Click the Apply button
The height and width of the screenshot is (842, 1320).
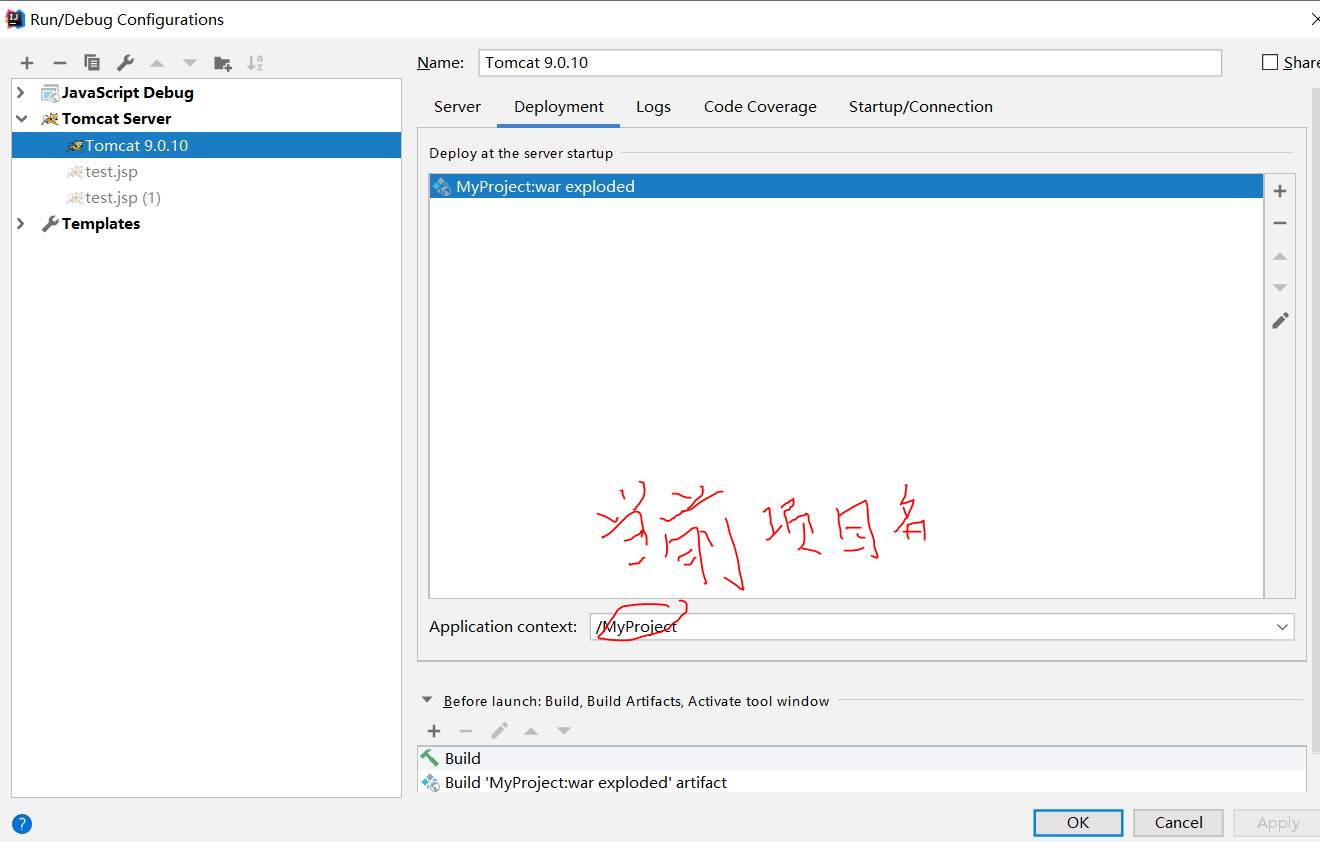tap(1277, 823)
